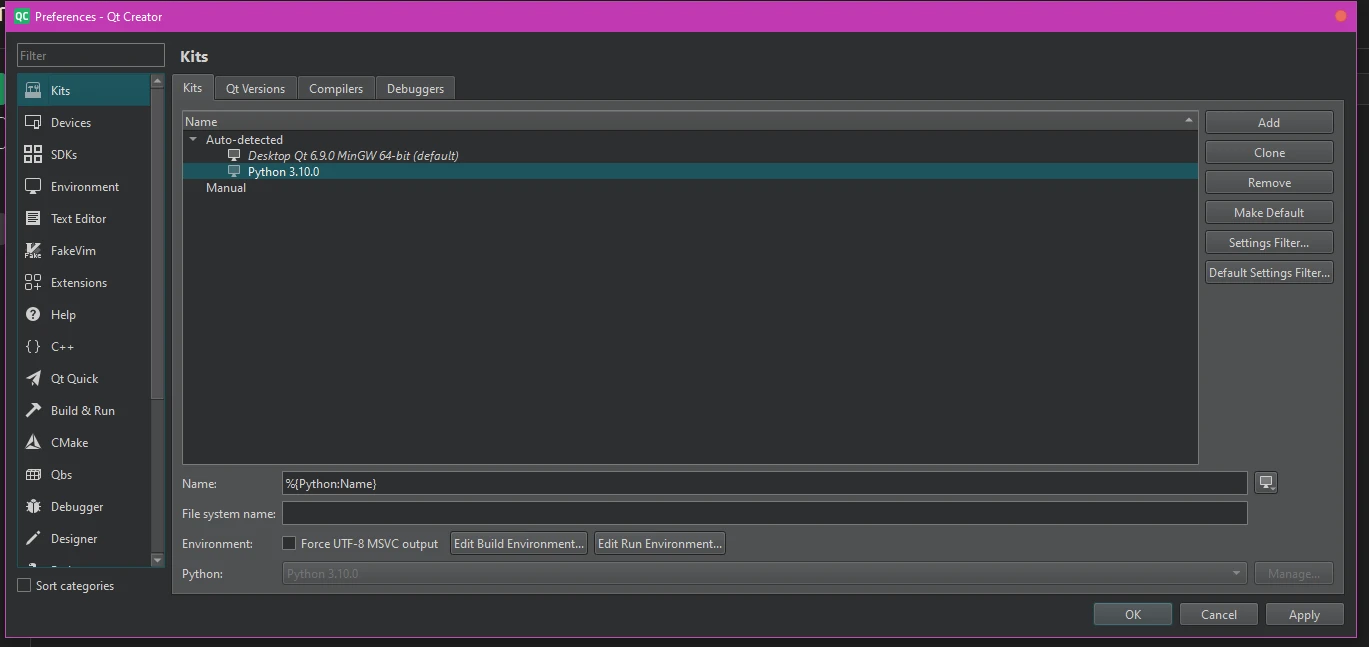The image size is (1369, 647).
Task: Click the Manage... button
Action: point(1294,573)
